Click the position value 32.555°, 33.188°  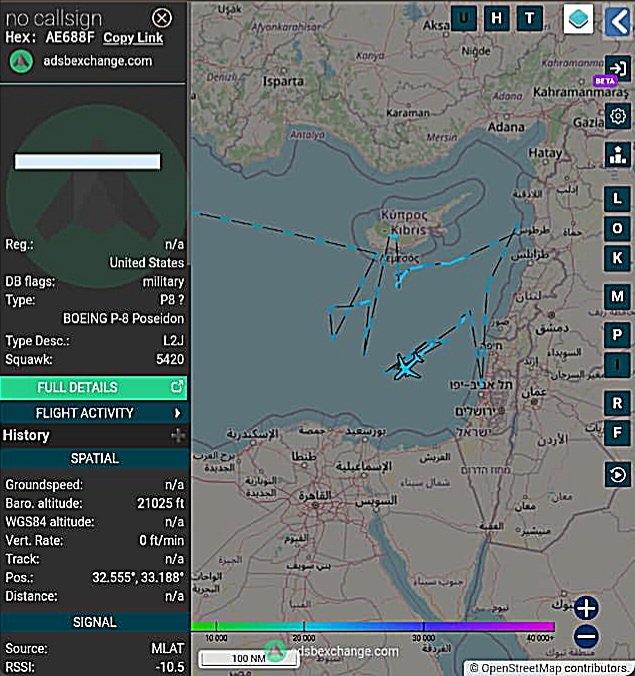click(x=138, y=577)
